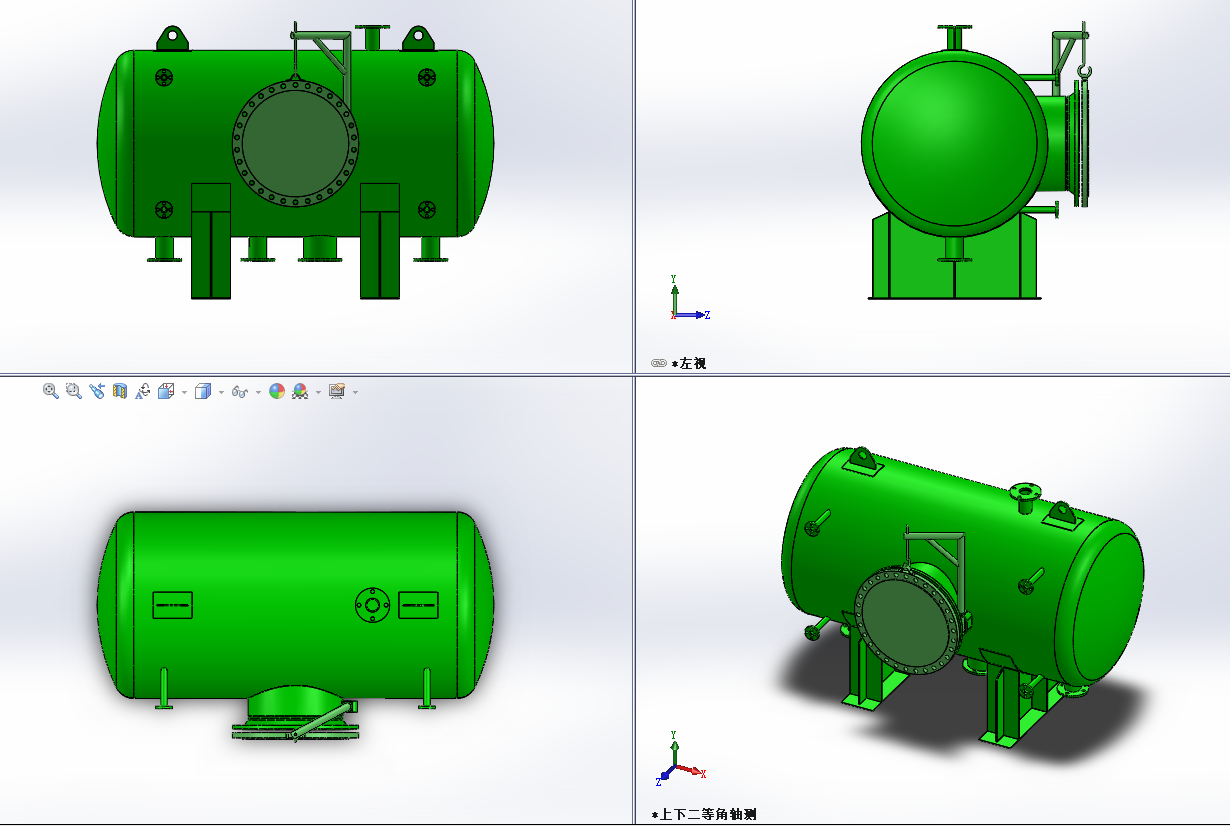1230x826 pixels.
Task: Click the *左视 view label
Action: pos(689,363)
